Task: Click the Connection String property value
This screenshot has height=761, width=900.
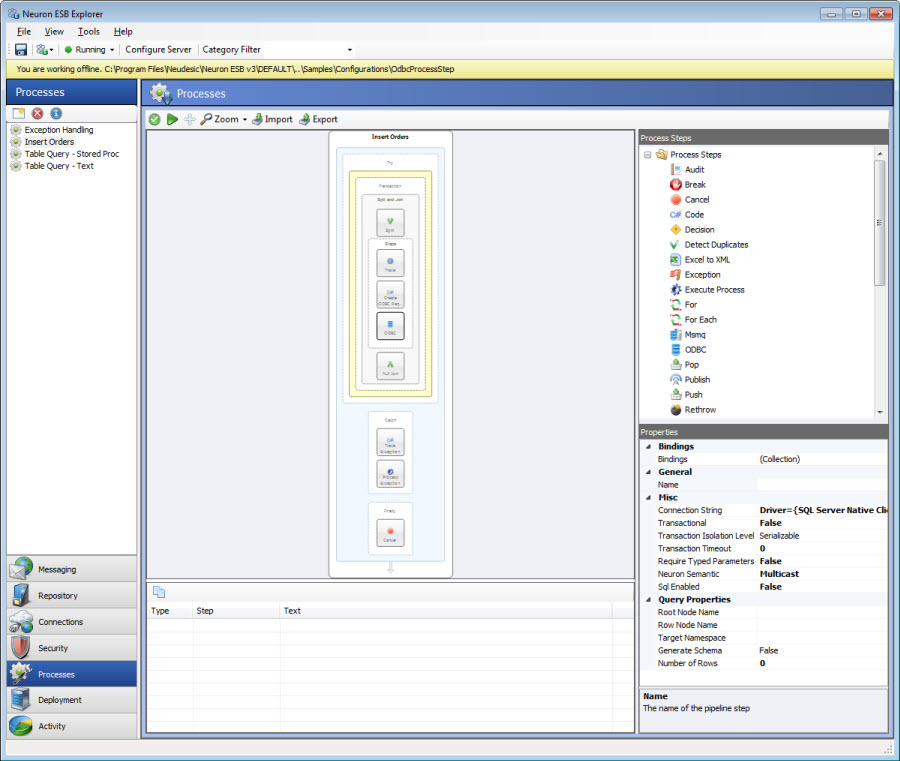Action: (x=822, y=510)
